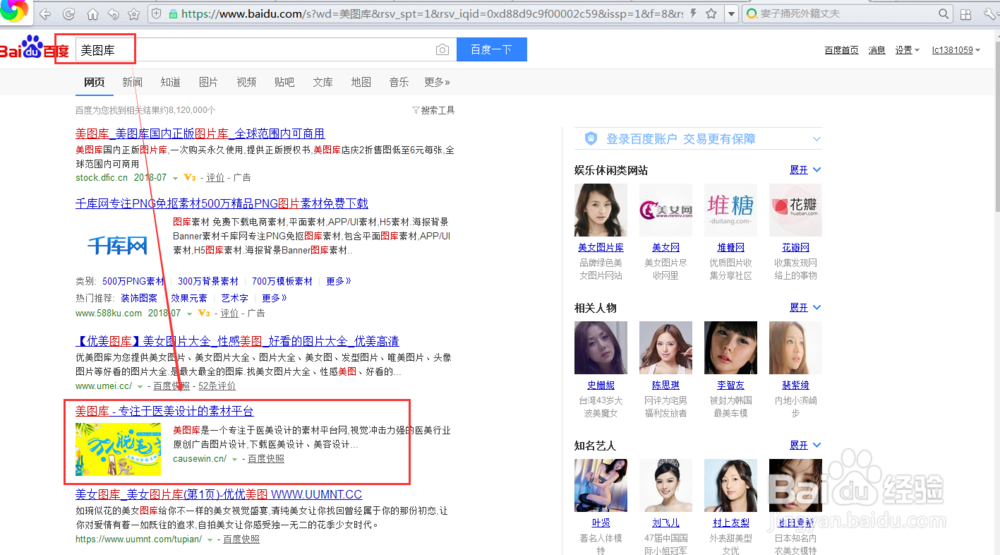
Task: Open address bar dropdown arrow
Action: click(732, 13)
